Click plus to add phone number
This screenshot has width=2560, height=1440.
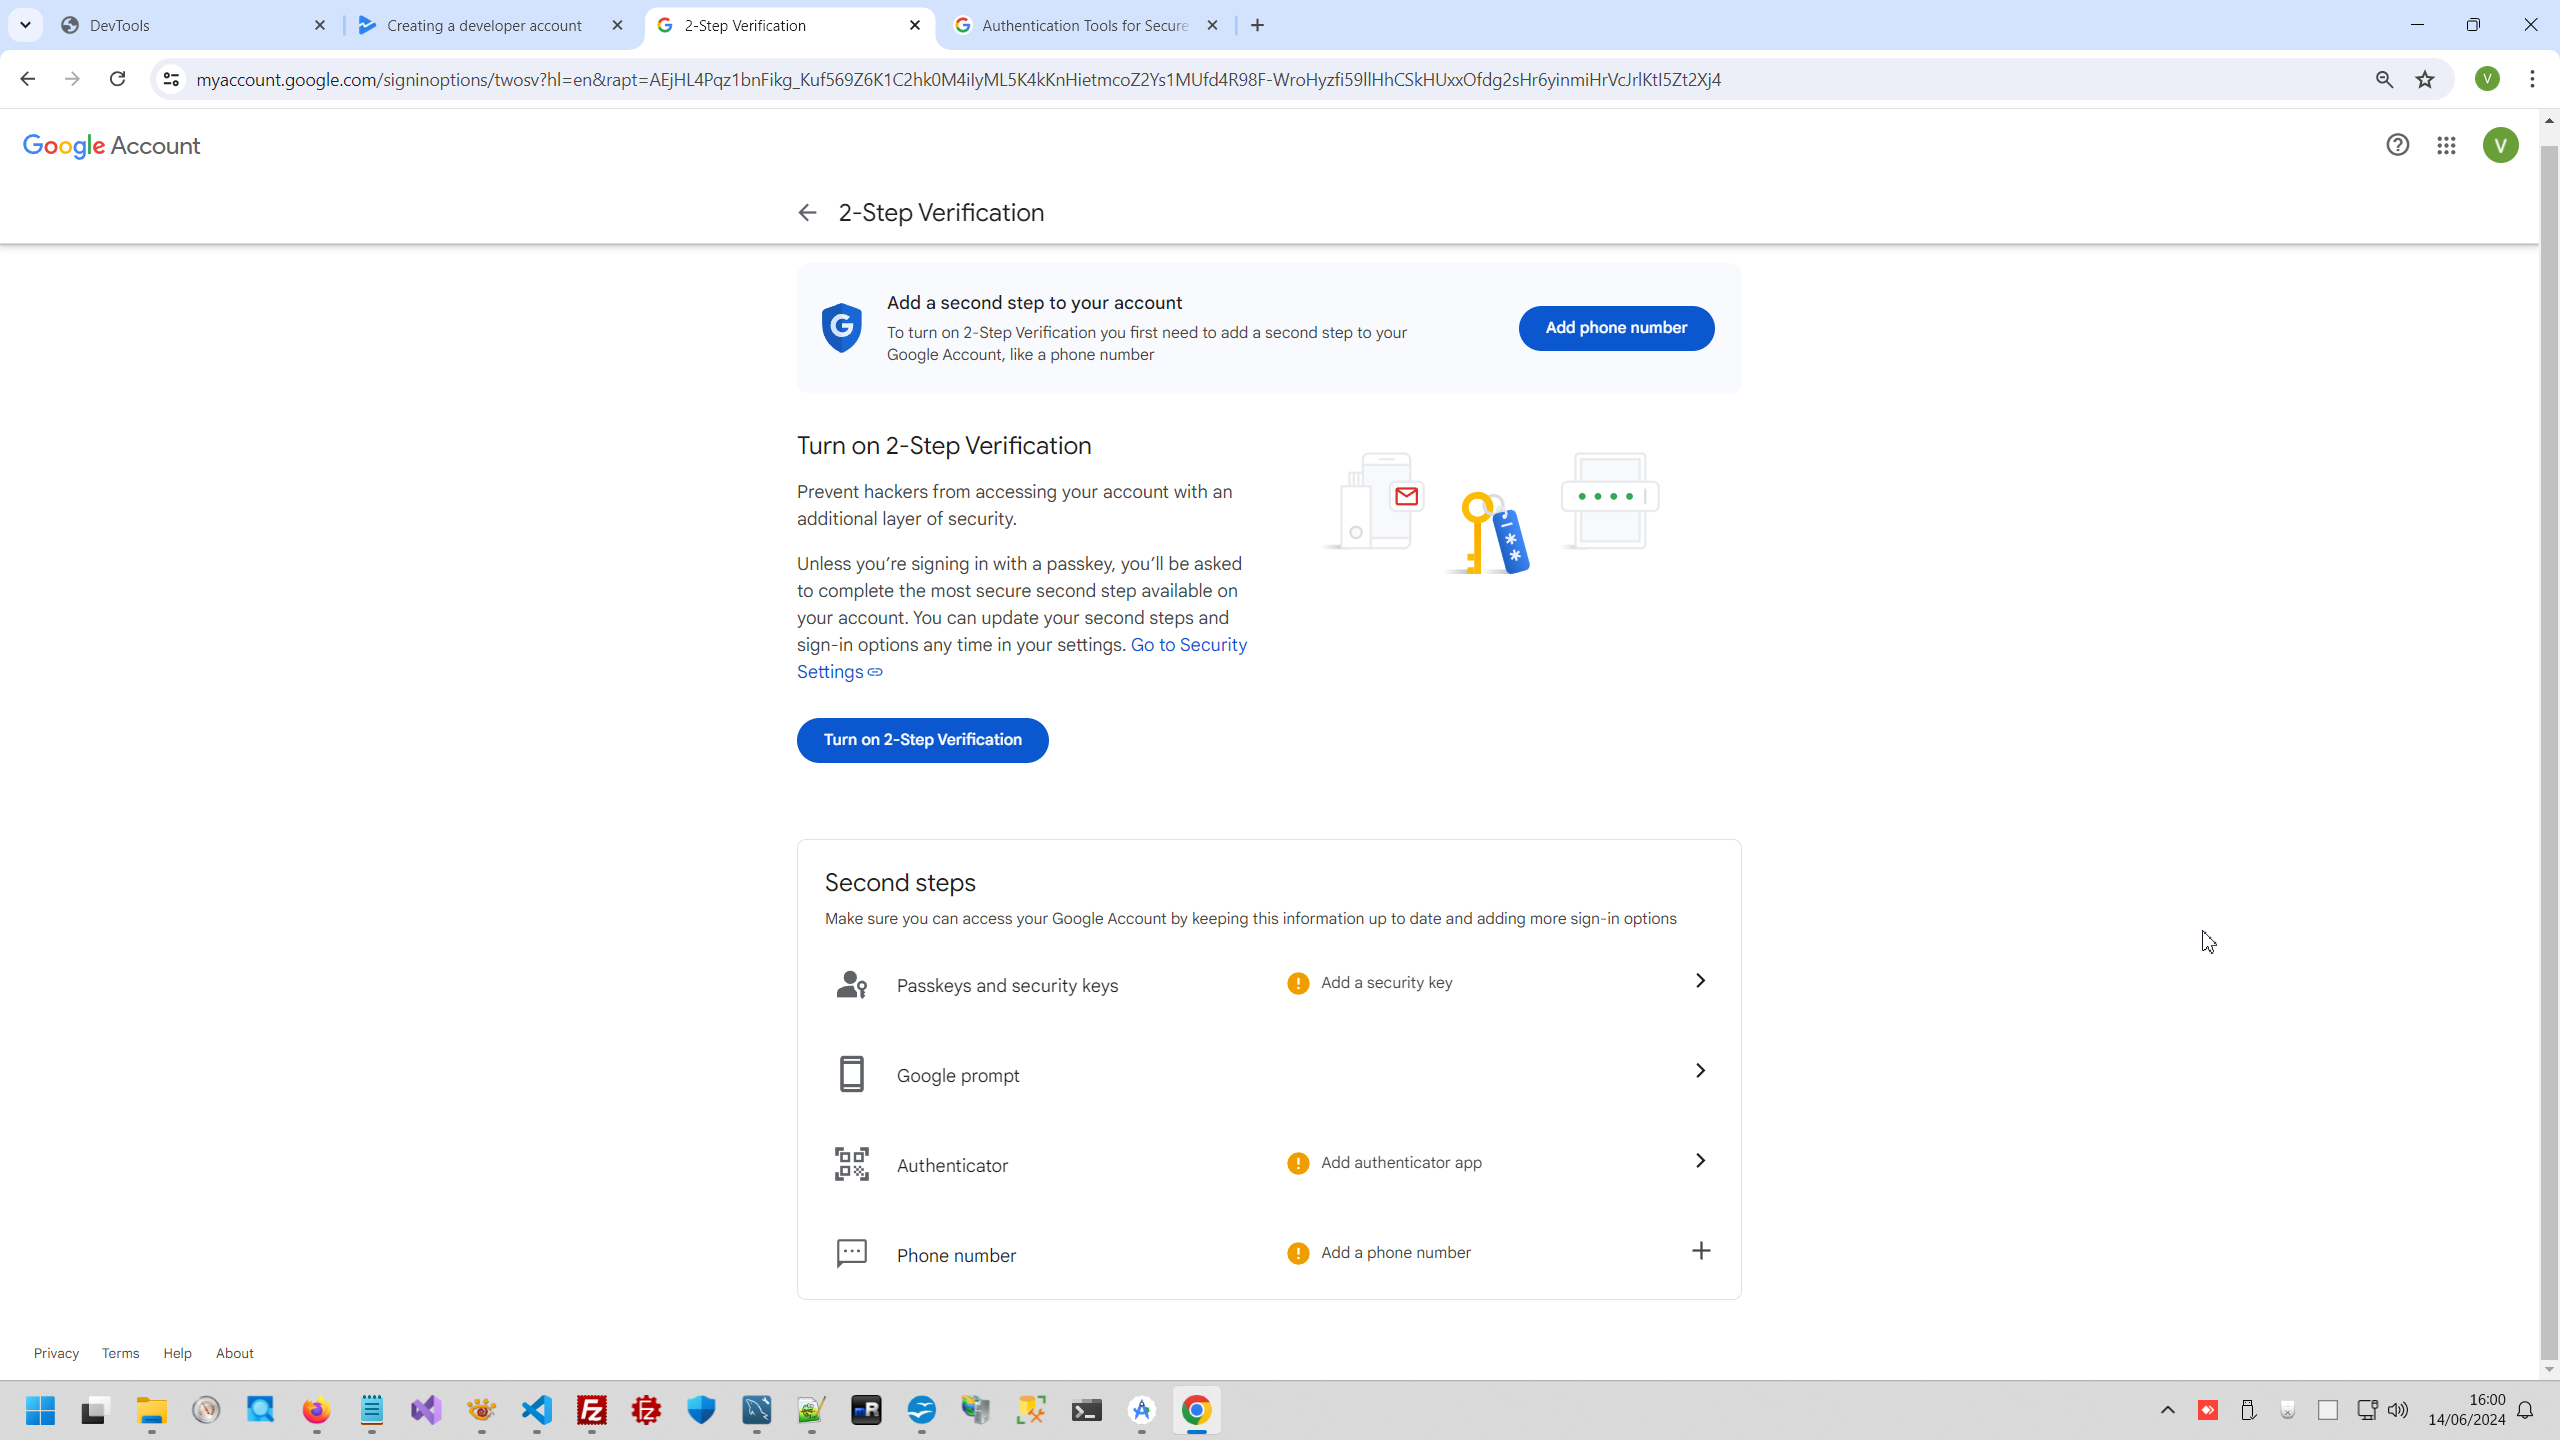click(x=1700, y=1251)
